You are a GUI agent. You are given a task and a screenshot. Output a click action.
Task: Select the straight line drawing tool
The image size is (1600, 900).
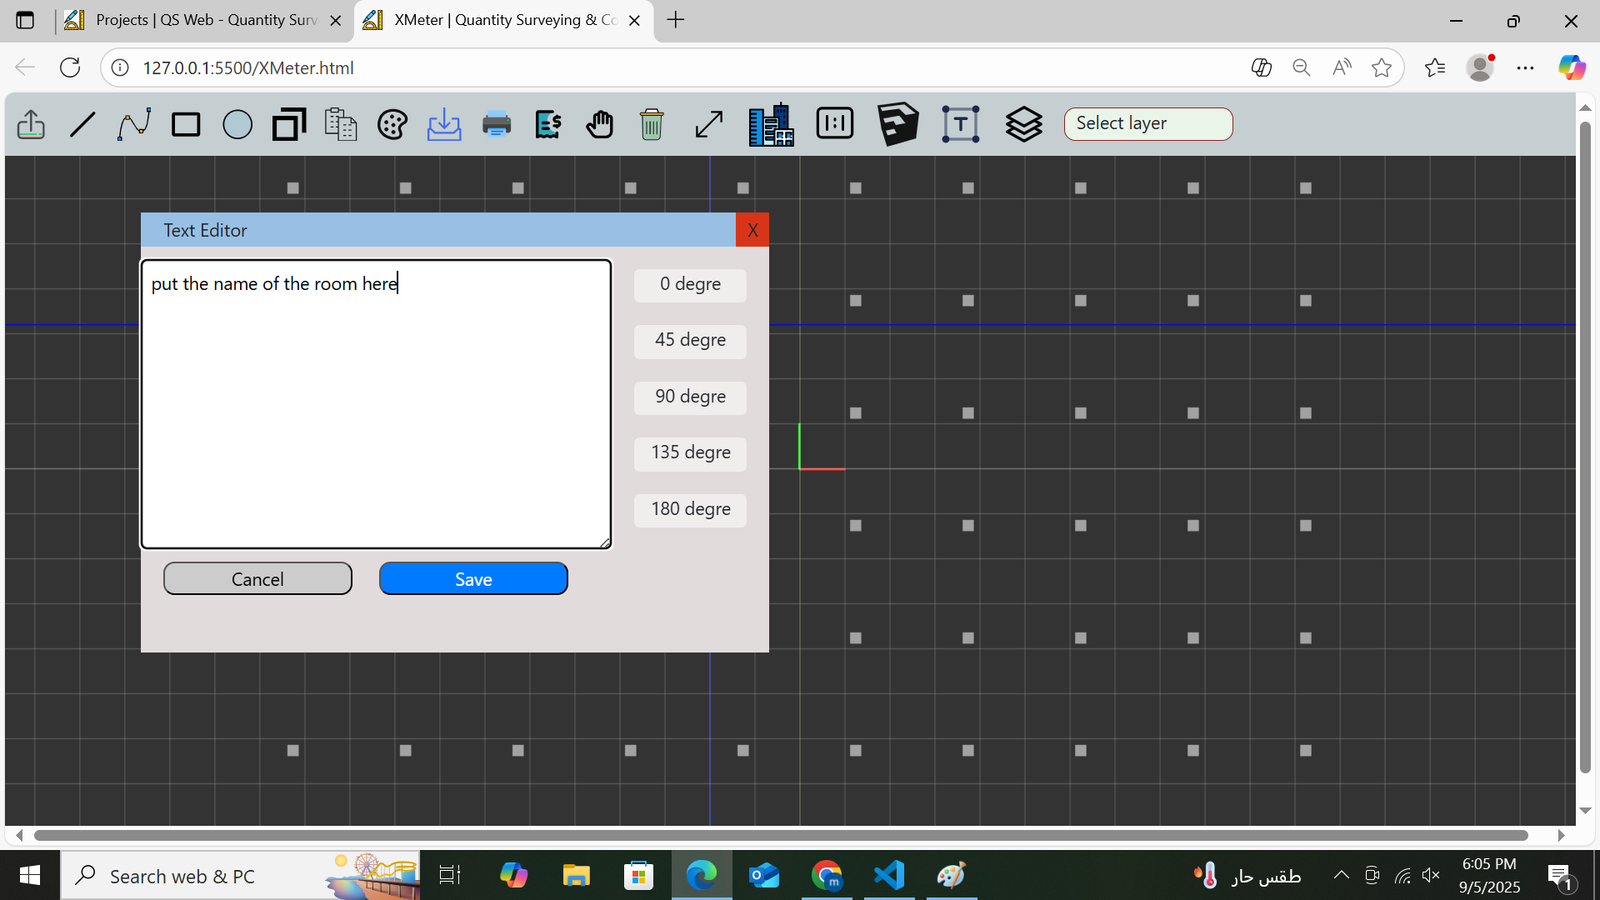point(83,125)
